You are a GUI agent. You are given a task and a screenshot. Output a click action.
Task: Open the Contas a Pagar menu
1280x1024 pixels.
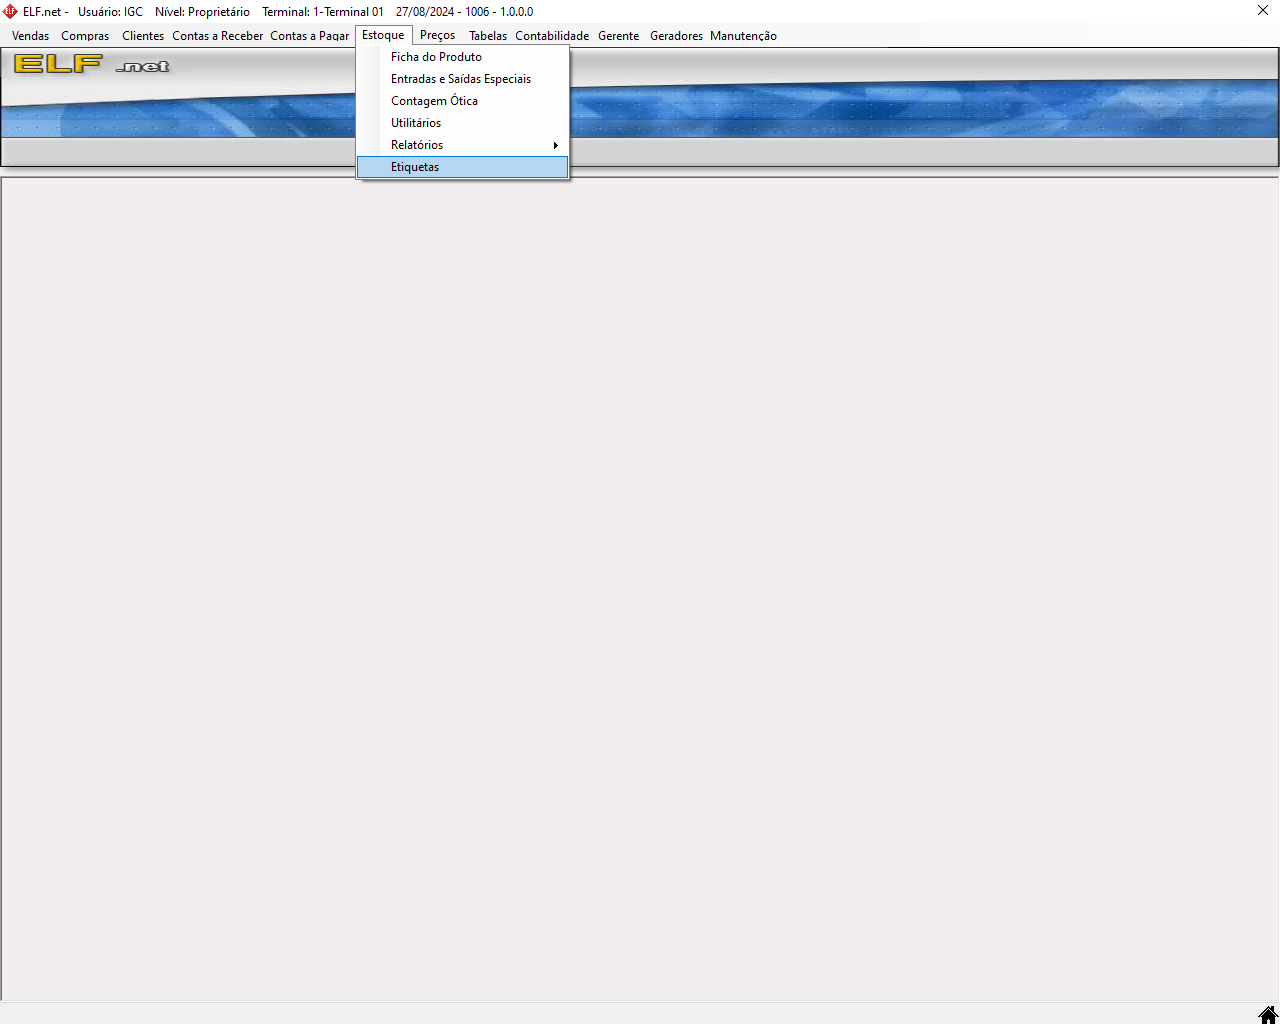[309, 36]
